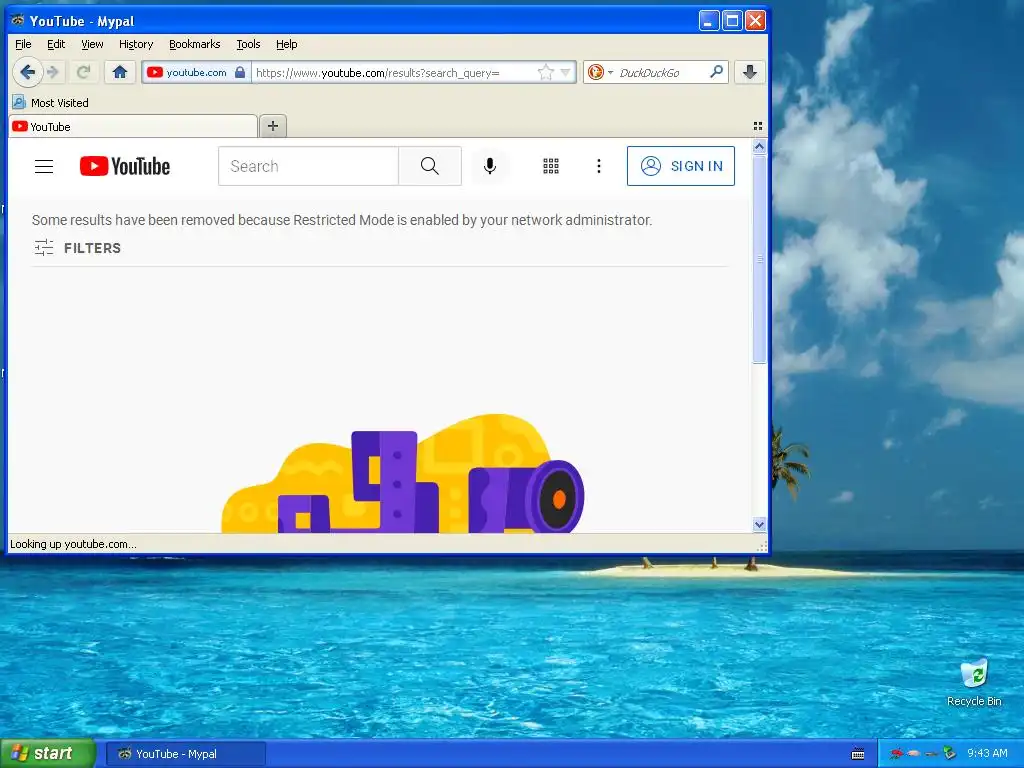Open the Most Visited bookmarks folder
This screenshot has width=1024, height=768.
pyautogui.click(x=51, y=103)
